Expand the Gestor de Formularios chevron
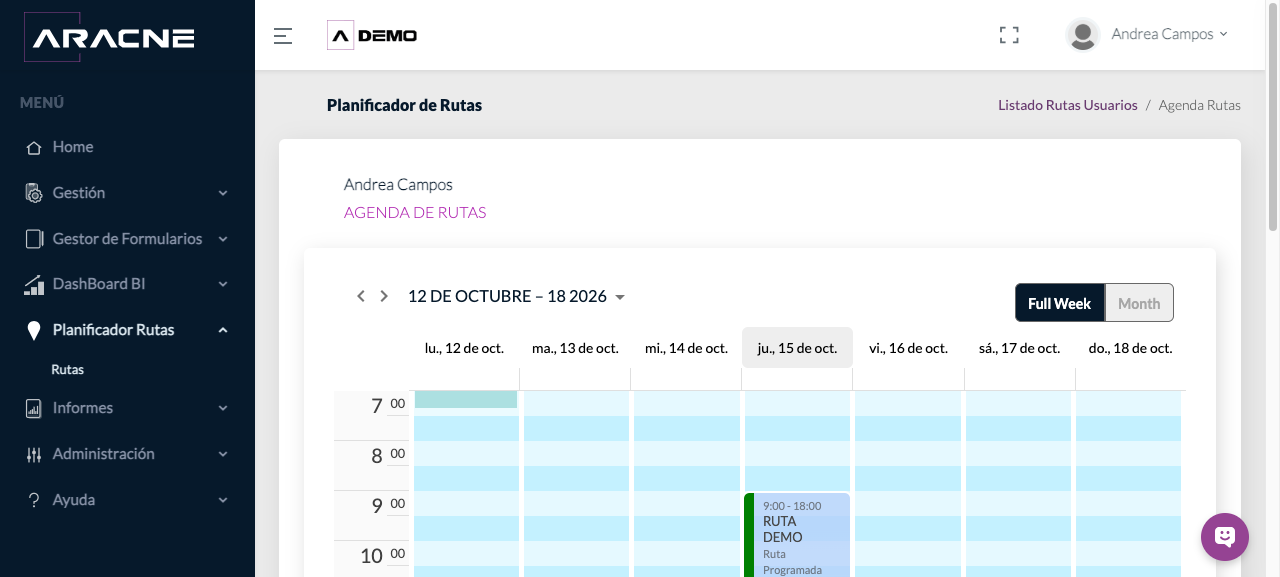Viewport: 1280px width, 577px height. pyautogui.click(x=223, y=239)
